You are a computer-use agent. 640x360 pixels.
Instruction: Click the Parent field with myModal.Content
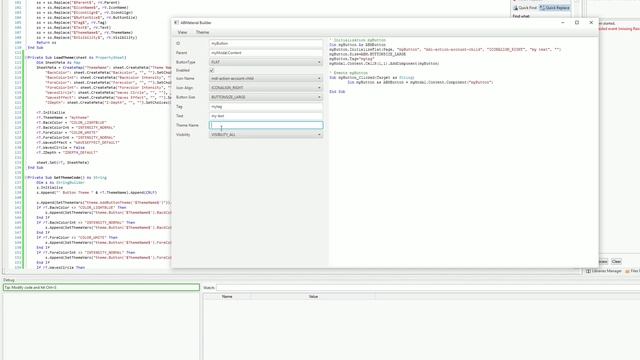266,53
